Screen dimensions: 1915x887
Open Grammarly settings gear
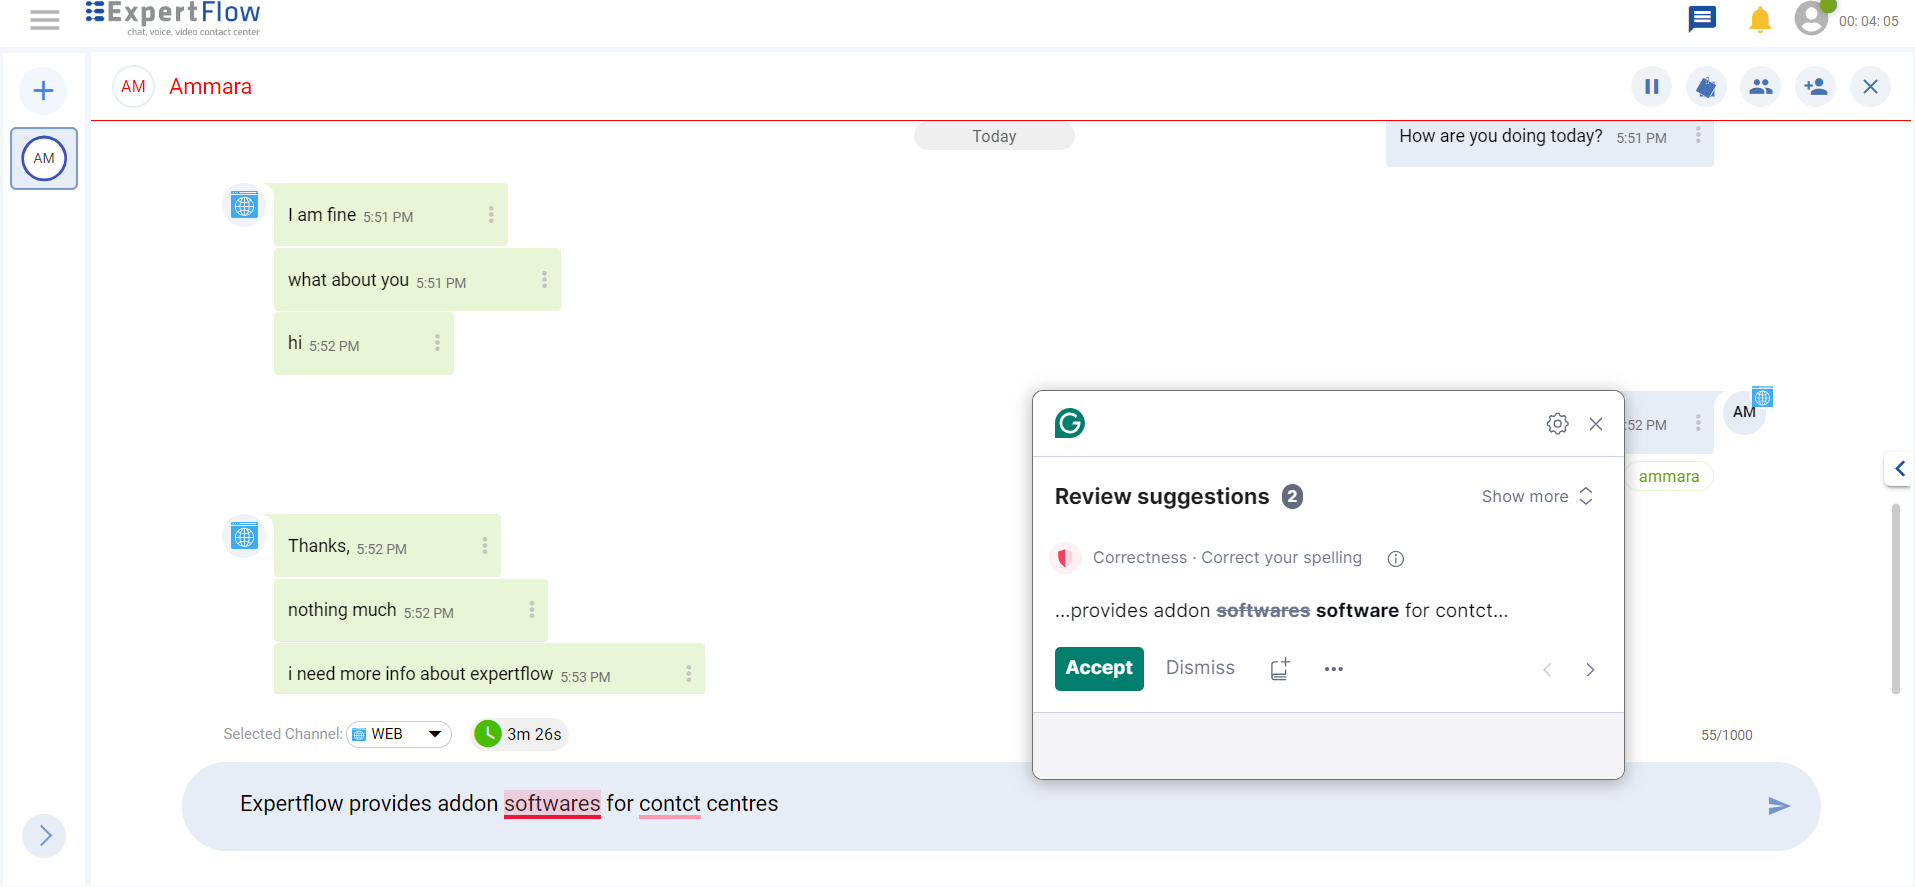[x=1556, y=424]
